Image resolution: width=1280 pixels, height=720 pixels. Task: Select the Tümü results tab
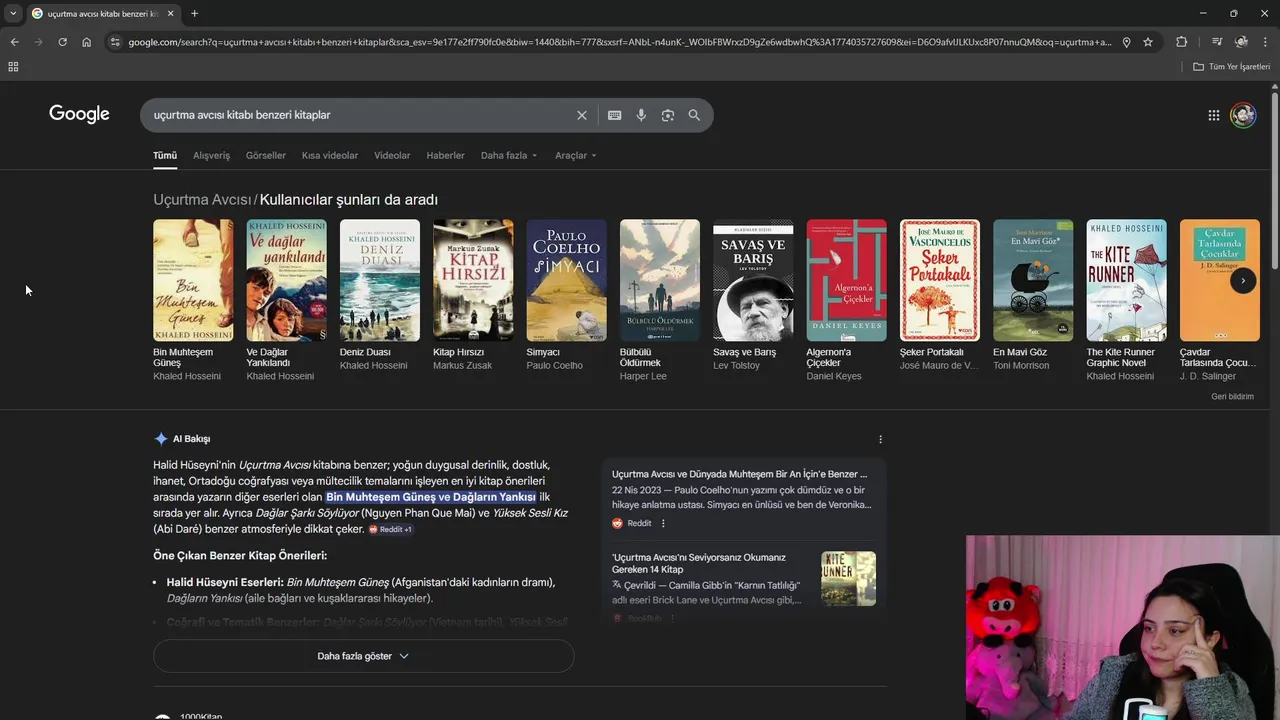click(164, 156)
